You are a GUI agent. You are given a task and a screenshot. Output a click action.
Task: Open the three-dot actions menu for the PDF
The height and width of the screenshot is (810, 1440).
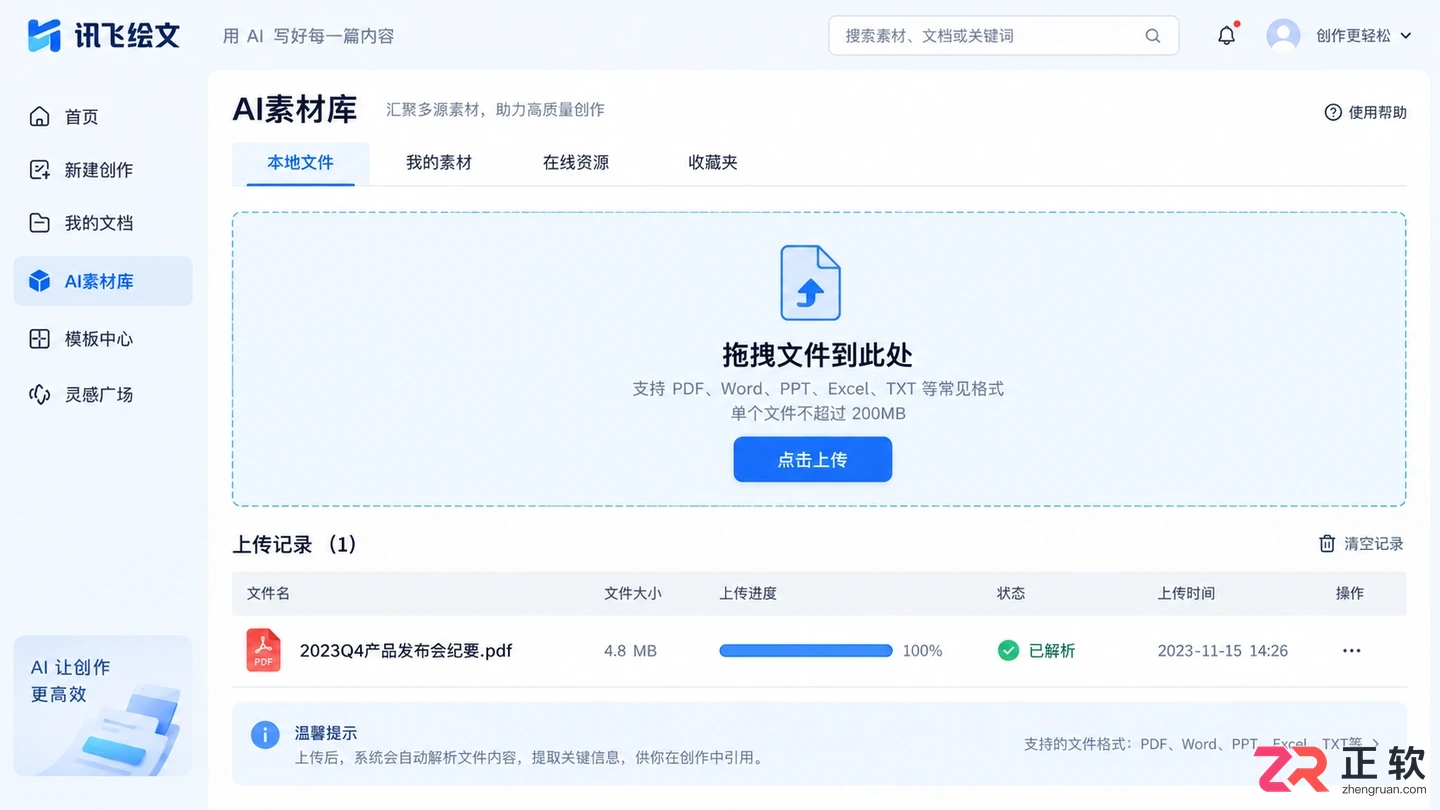[1352, 651]
